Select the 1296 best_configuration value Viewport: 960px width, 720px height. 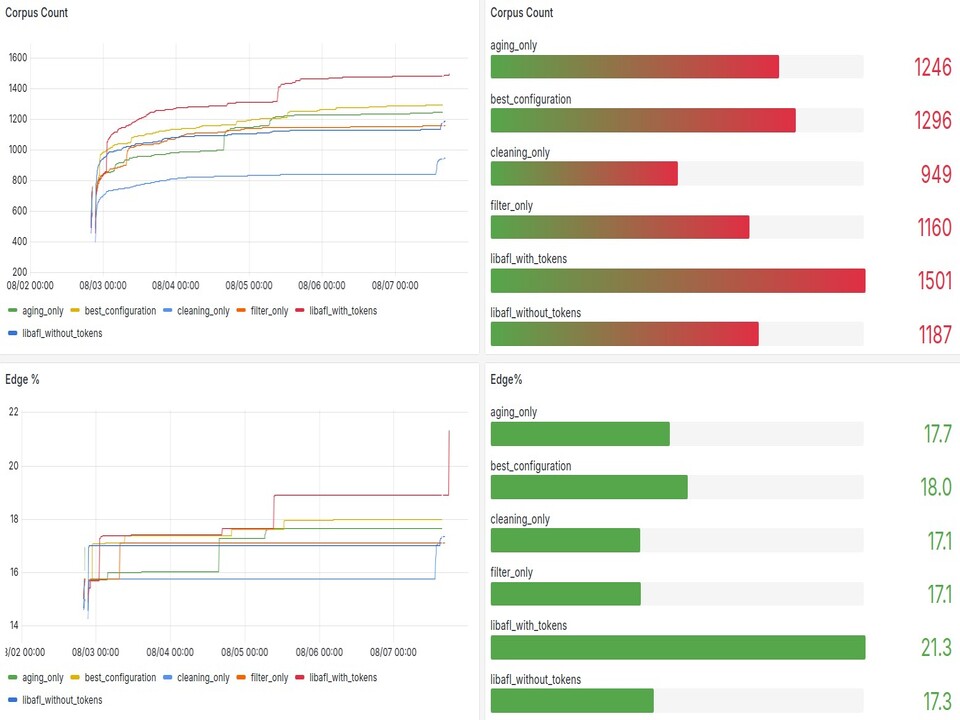coord(932,121)
